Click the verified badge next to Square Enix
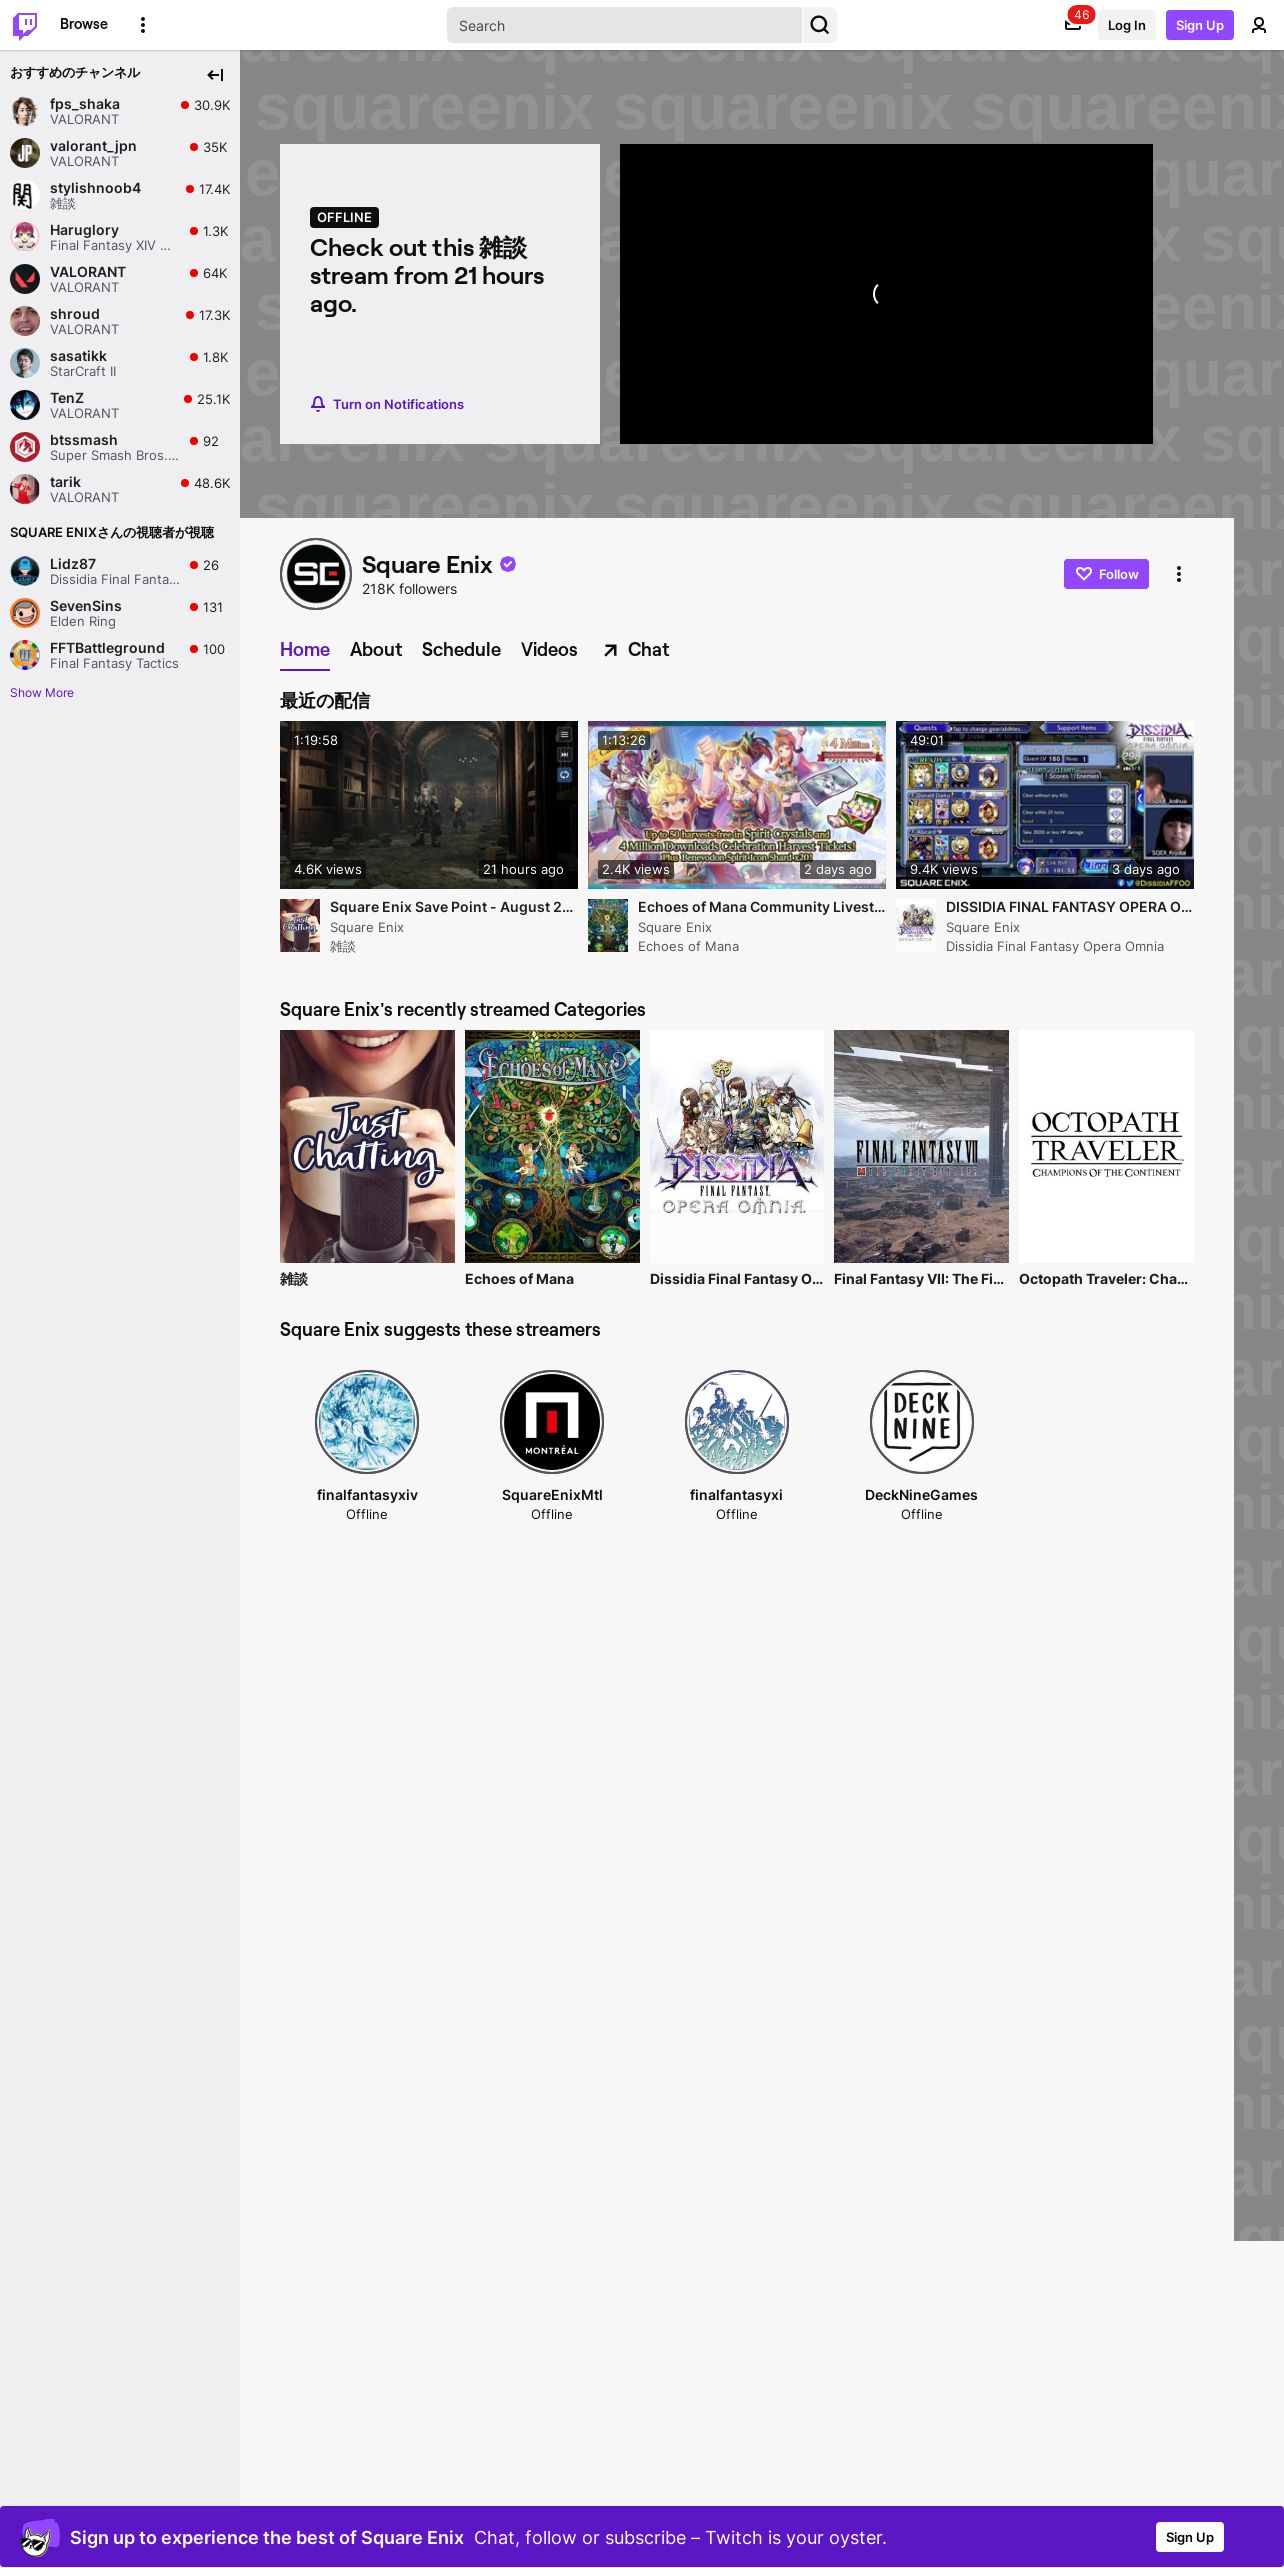This screenshot has height=2568, width=1284. 508,564
